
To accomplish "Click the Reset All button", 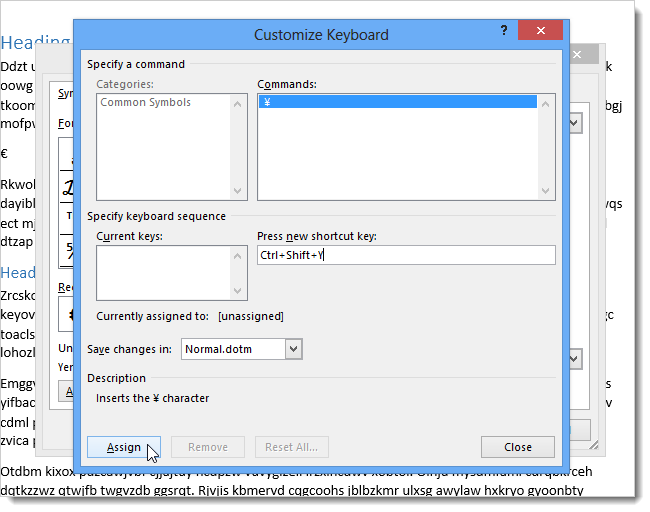I will pos(291,447).
